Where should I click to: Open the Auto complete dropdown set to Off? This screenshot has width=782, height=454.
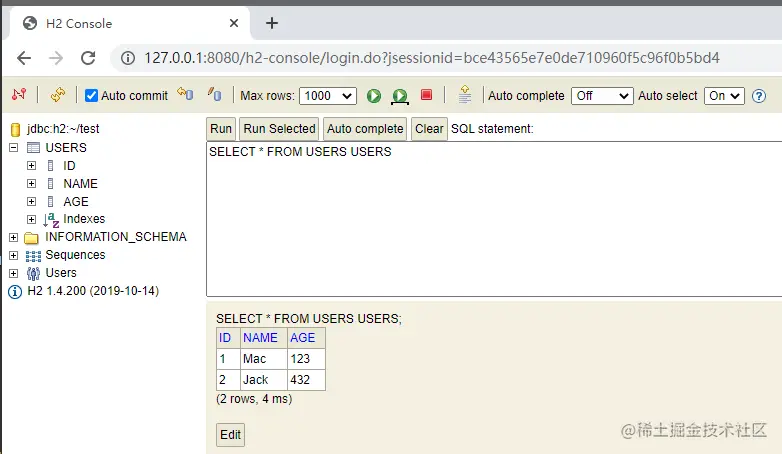602,96
